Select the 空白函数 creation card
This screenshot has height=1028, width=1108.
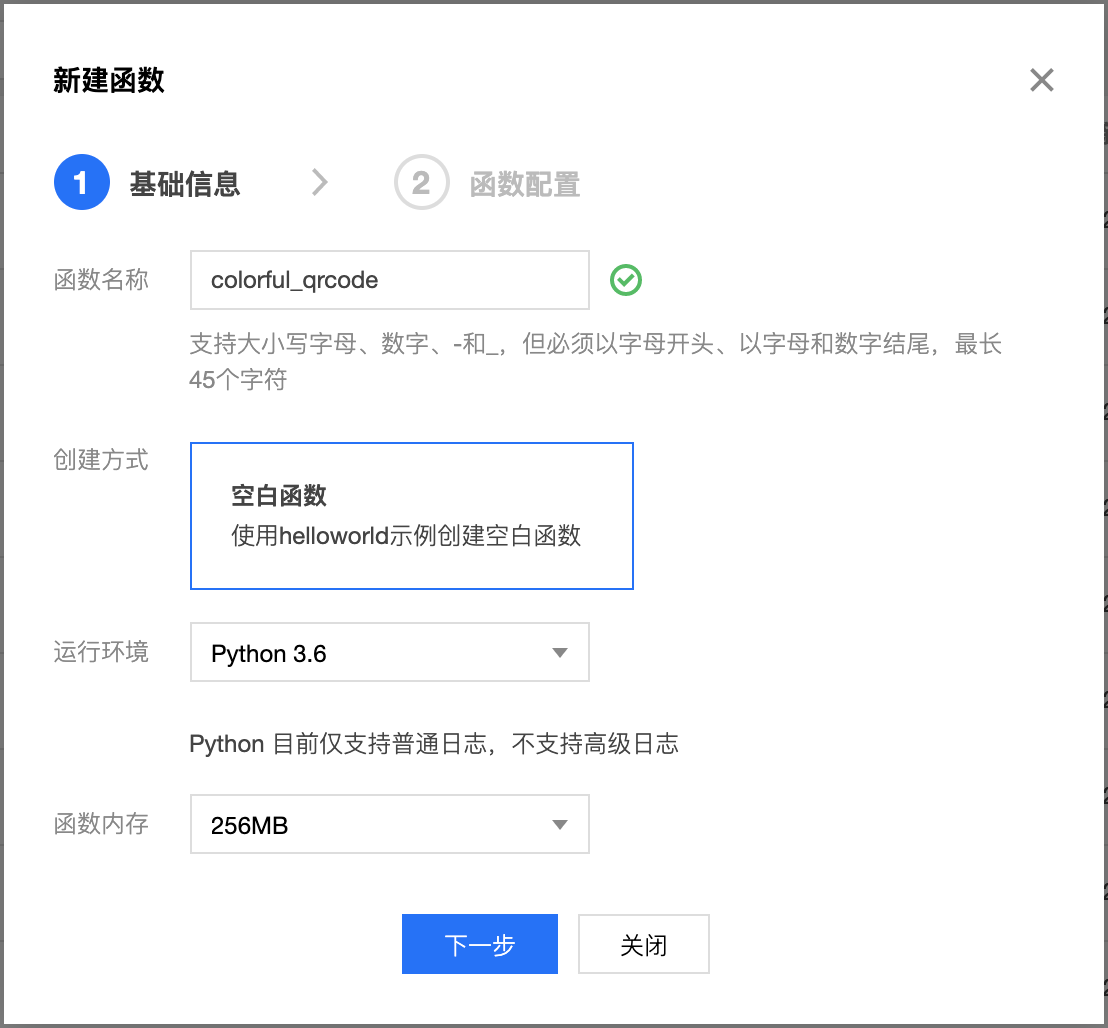(411, 515)
